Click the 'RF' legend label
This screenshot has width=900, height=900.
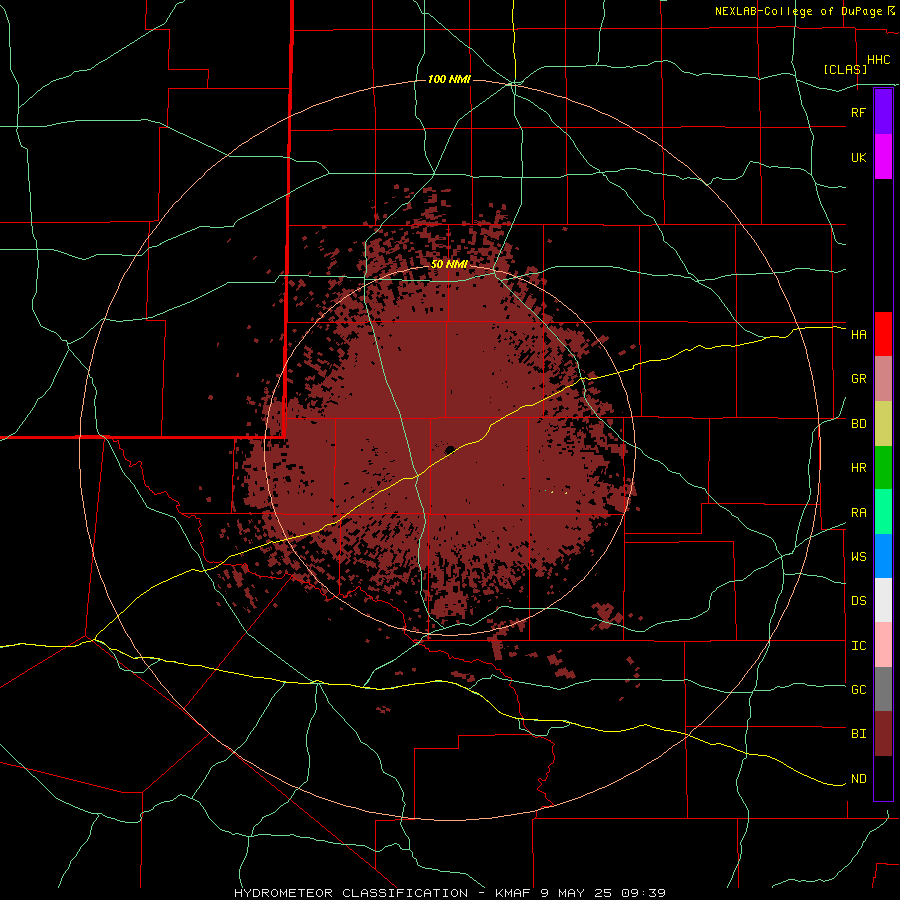tap(858, 112)
